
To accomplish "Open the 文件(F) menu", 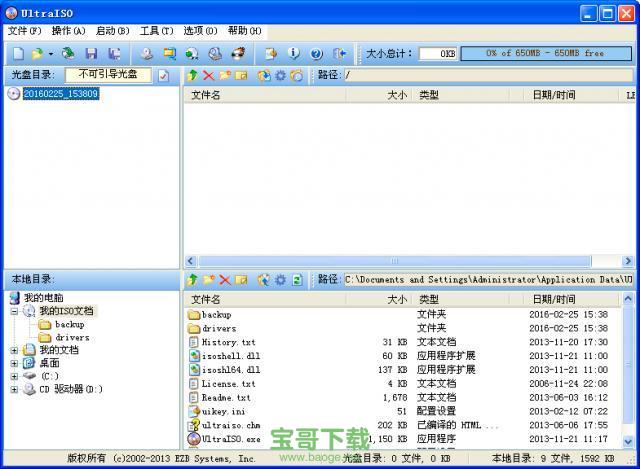I will tap(25, 31).
